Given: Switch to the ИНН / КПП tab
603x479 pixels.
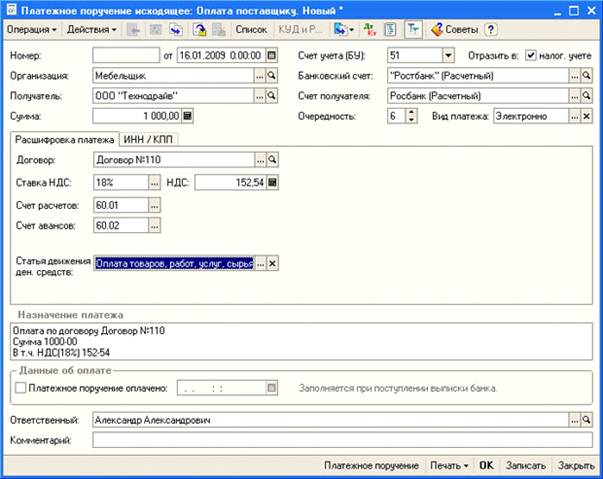Looking at the screenshot, I should pos(148,140).
